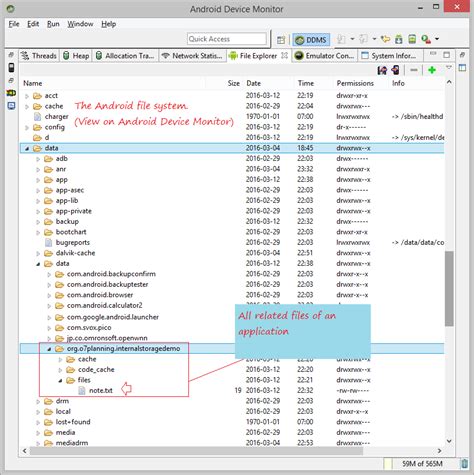The image size is (474, 475).
Task: Select the note.txt file
Action: pos(101,391)
